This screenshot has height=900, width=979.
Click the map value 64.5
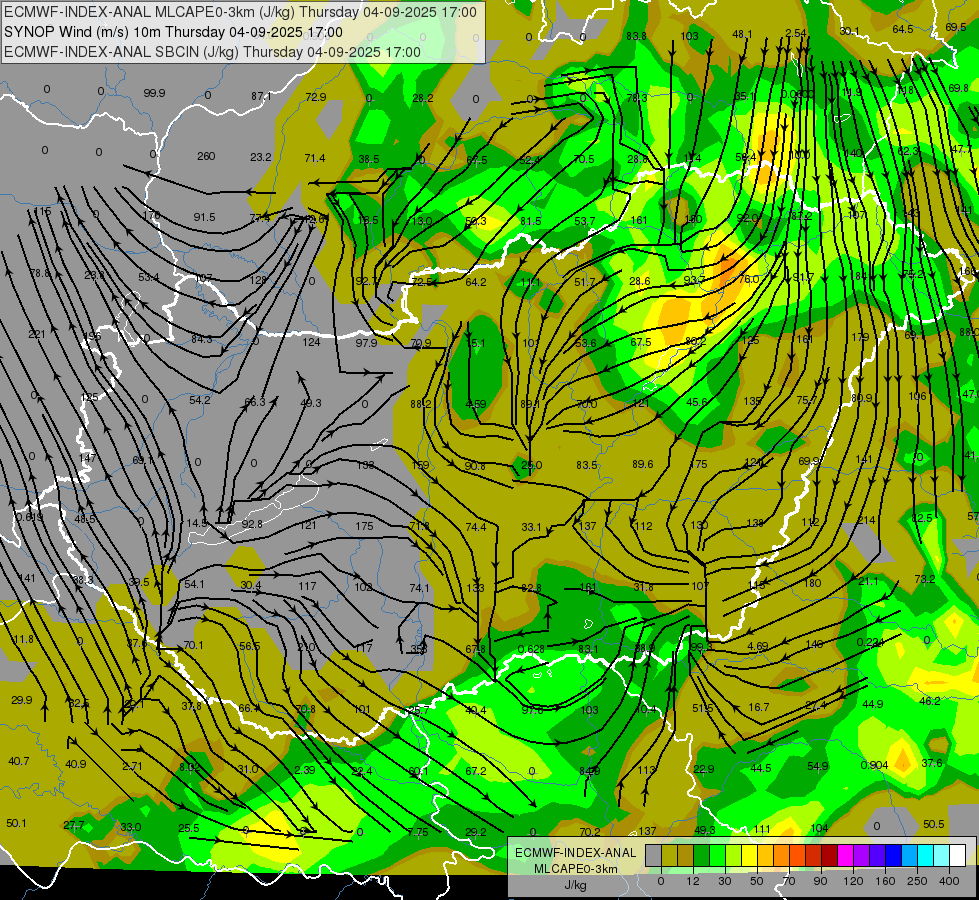point(903,29)
